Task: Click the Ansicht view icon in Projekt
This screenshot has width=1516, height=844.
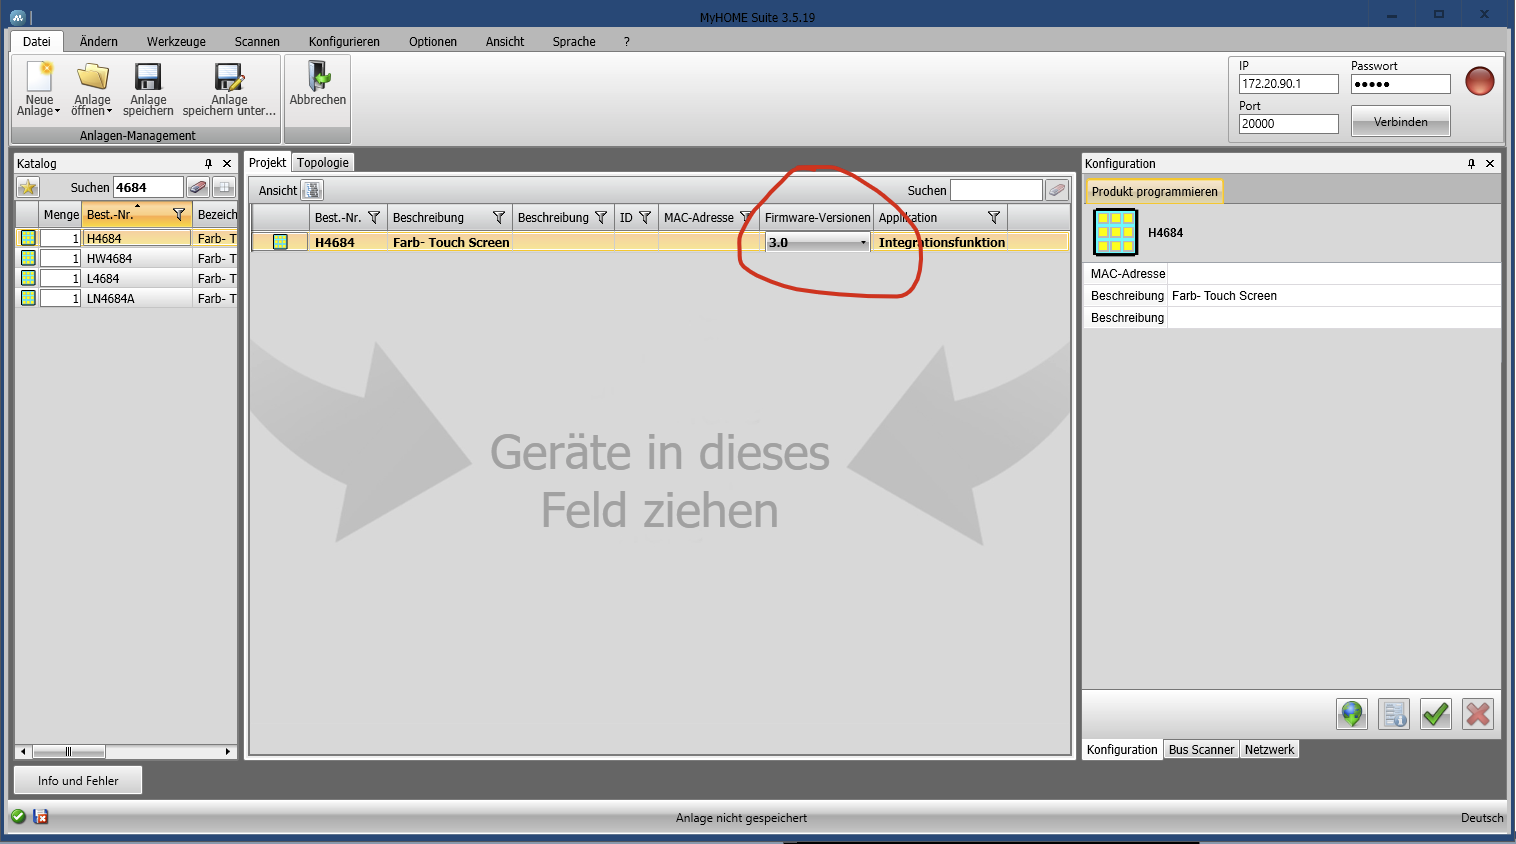Action: [x=312, y=191]
